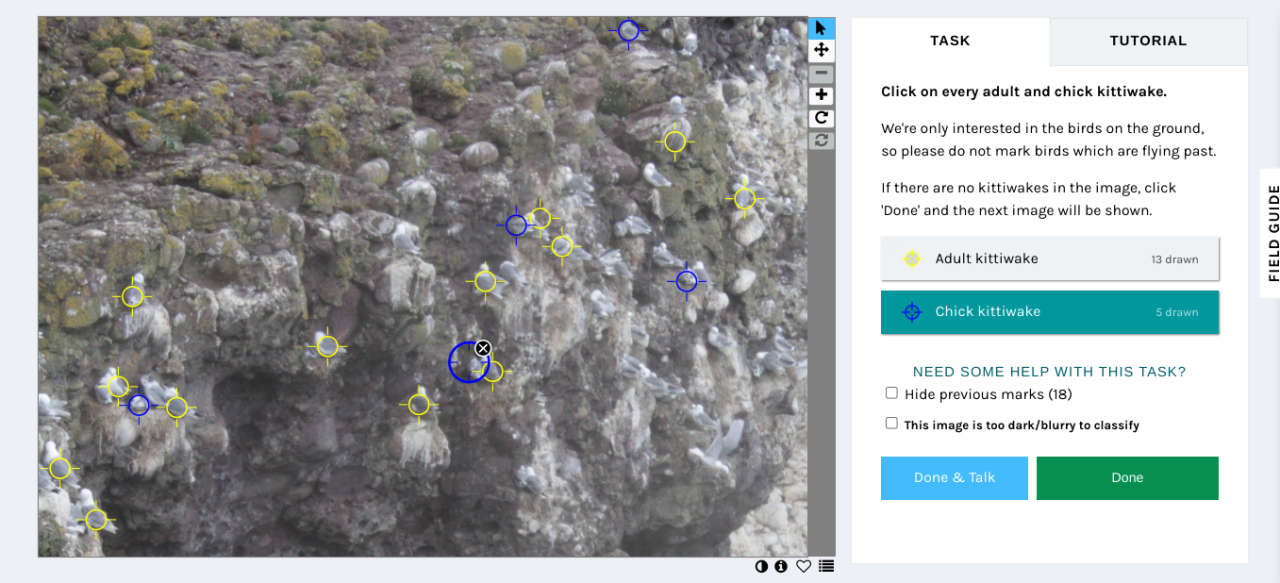Click the Done & Talk button
Screen dimensions: 1280x583
[x=954, y=478]
